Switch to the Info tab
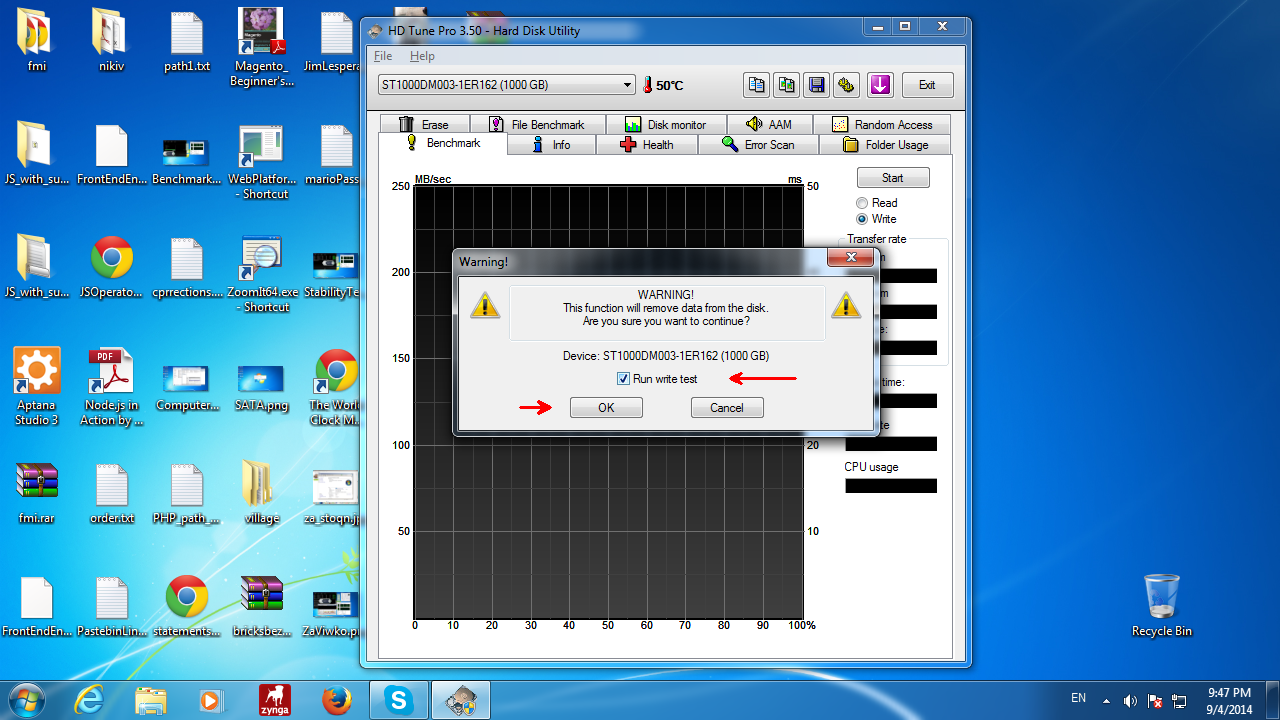1280x720 pixels. tap(552, 145)
